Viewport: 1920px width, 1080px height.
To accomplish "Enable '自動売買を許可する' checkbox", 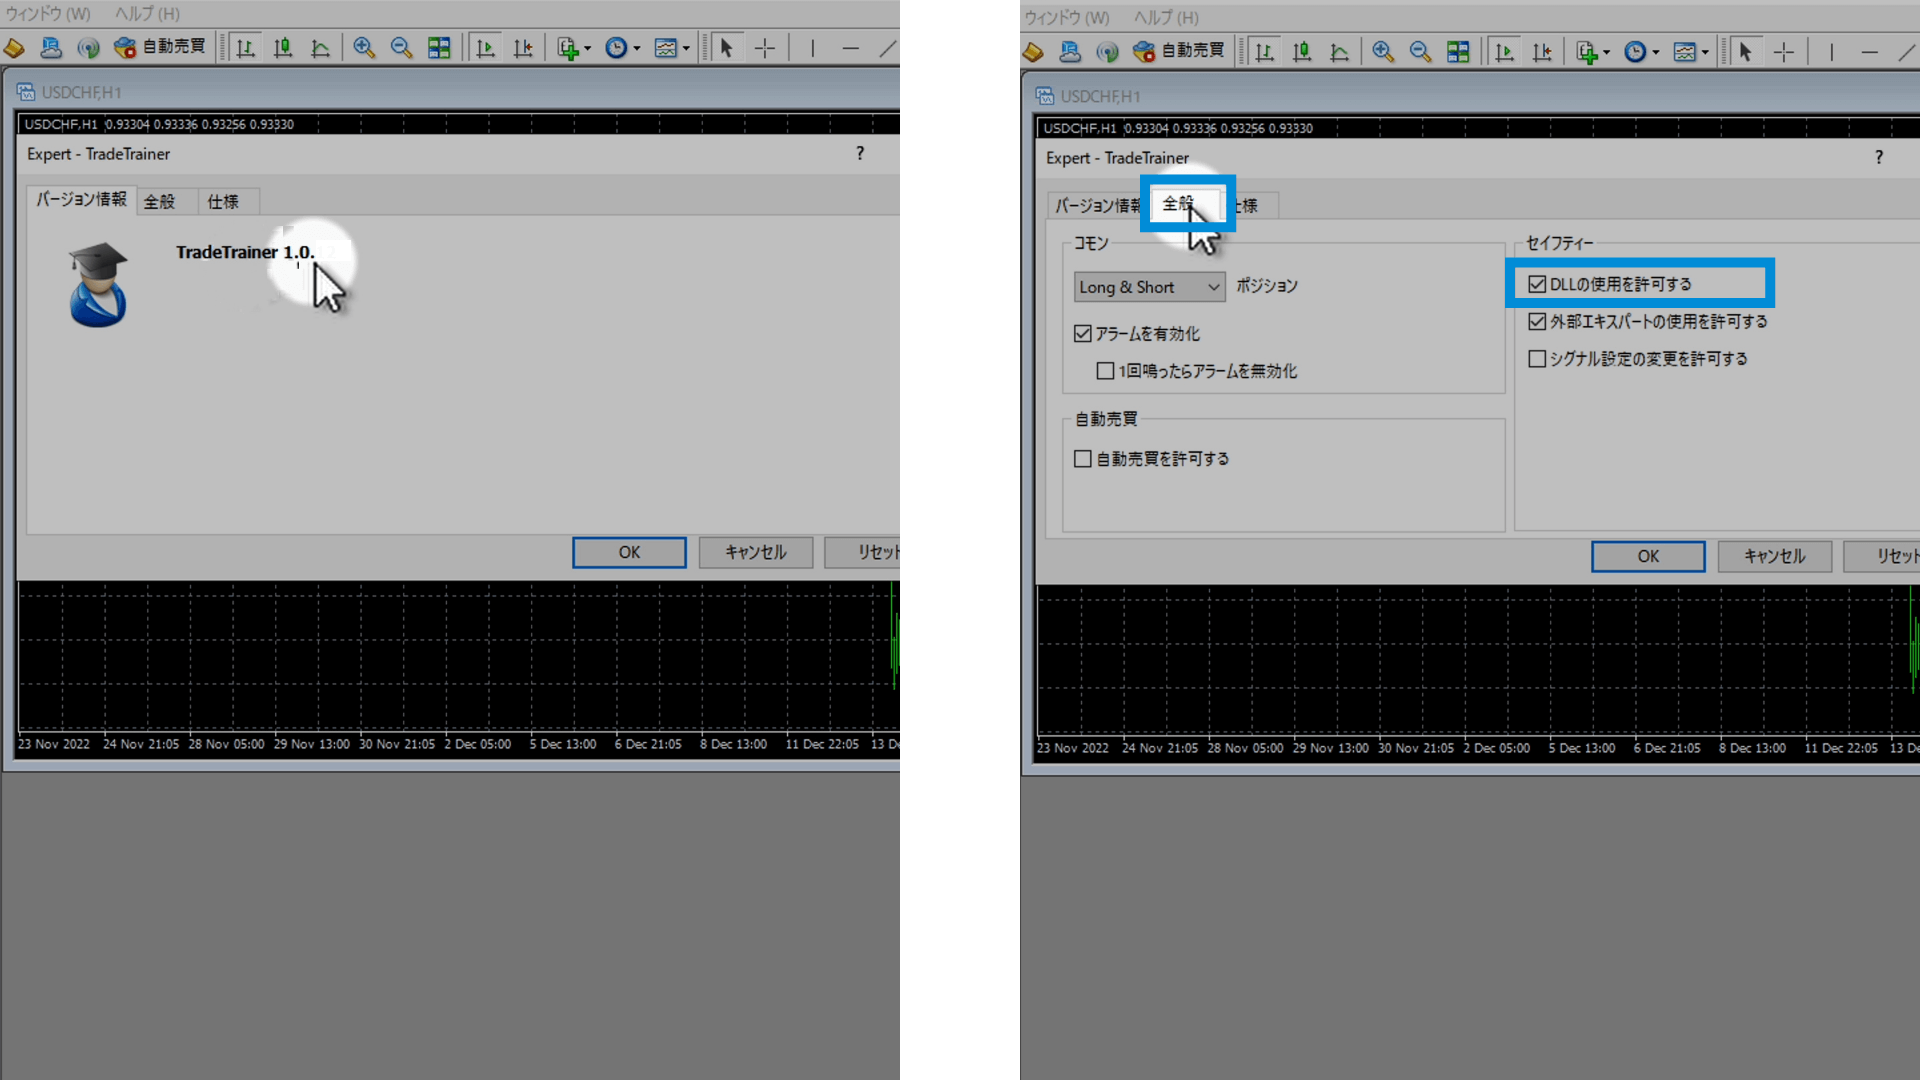I will pyautogui.click(x=1083, y=459).
